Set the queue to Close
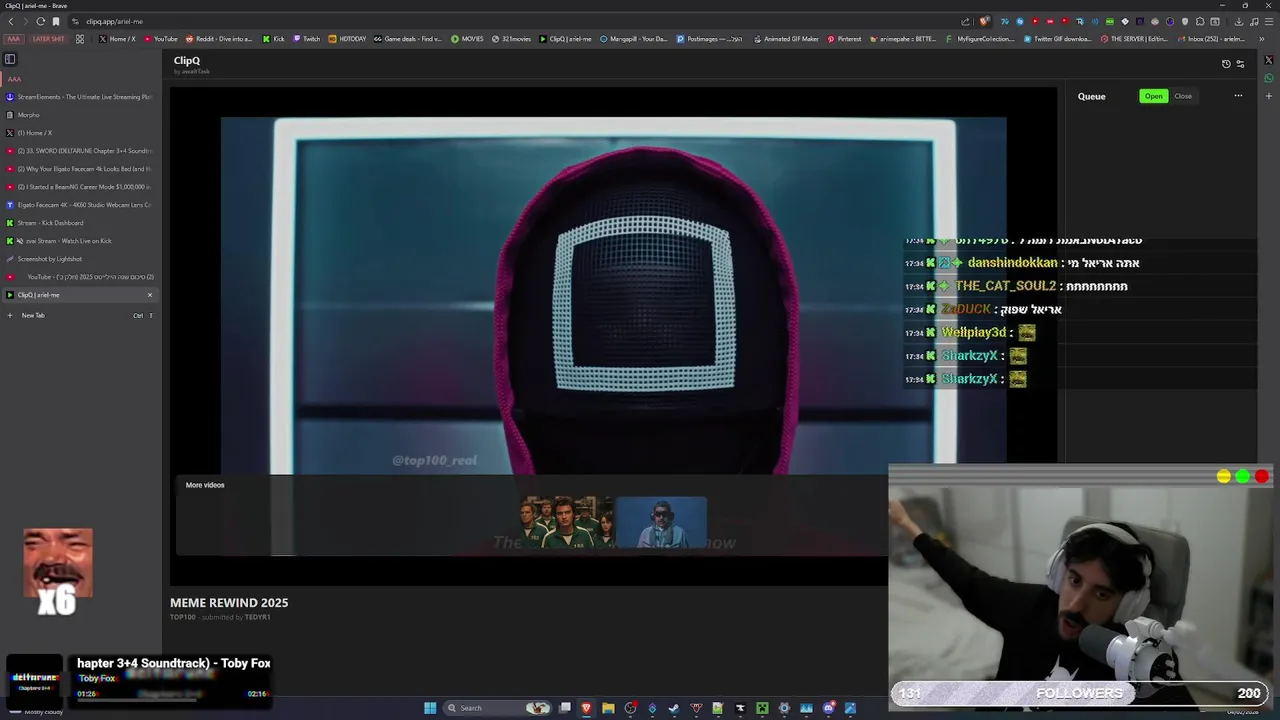Viewport: 1280px width, 720px height. pos(1183,96)
